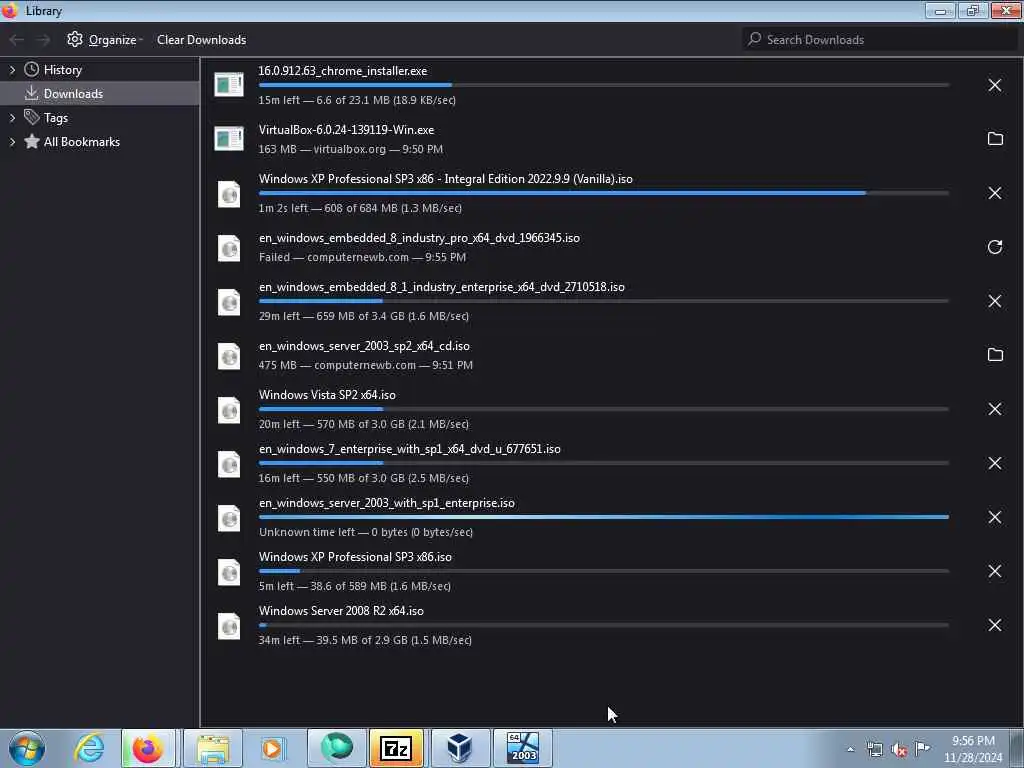Expand the Tags tree node
The width and height of the screenshot is (1024, 768).
(x=12, y=118)
